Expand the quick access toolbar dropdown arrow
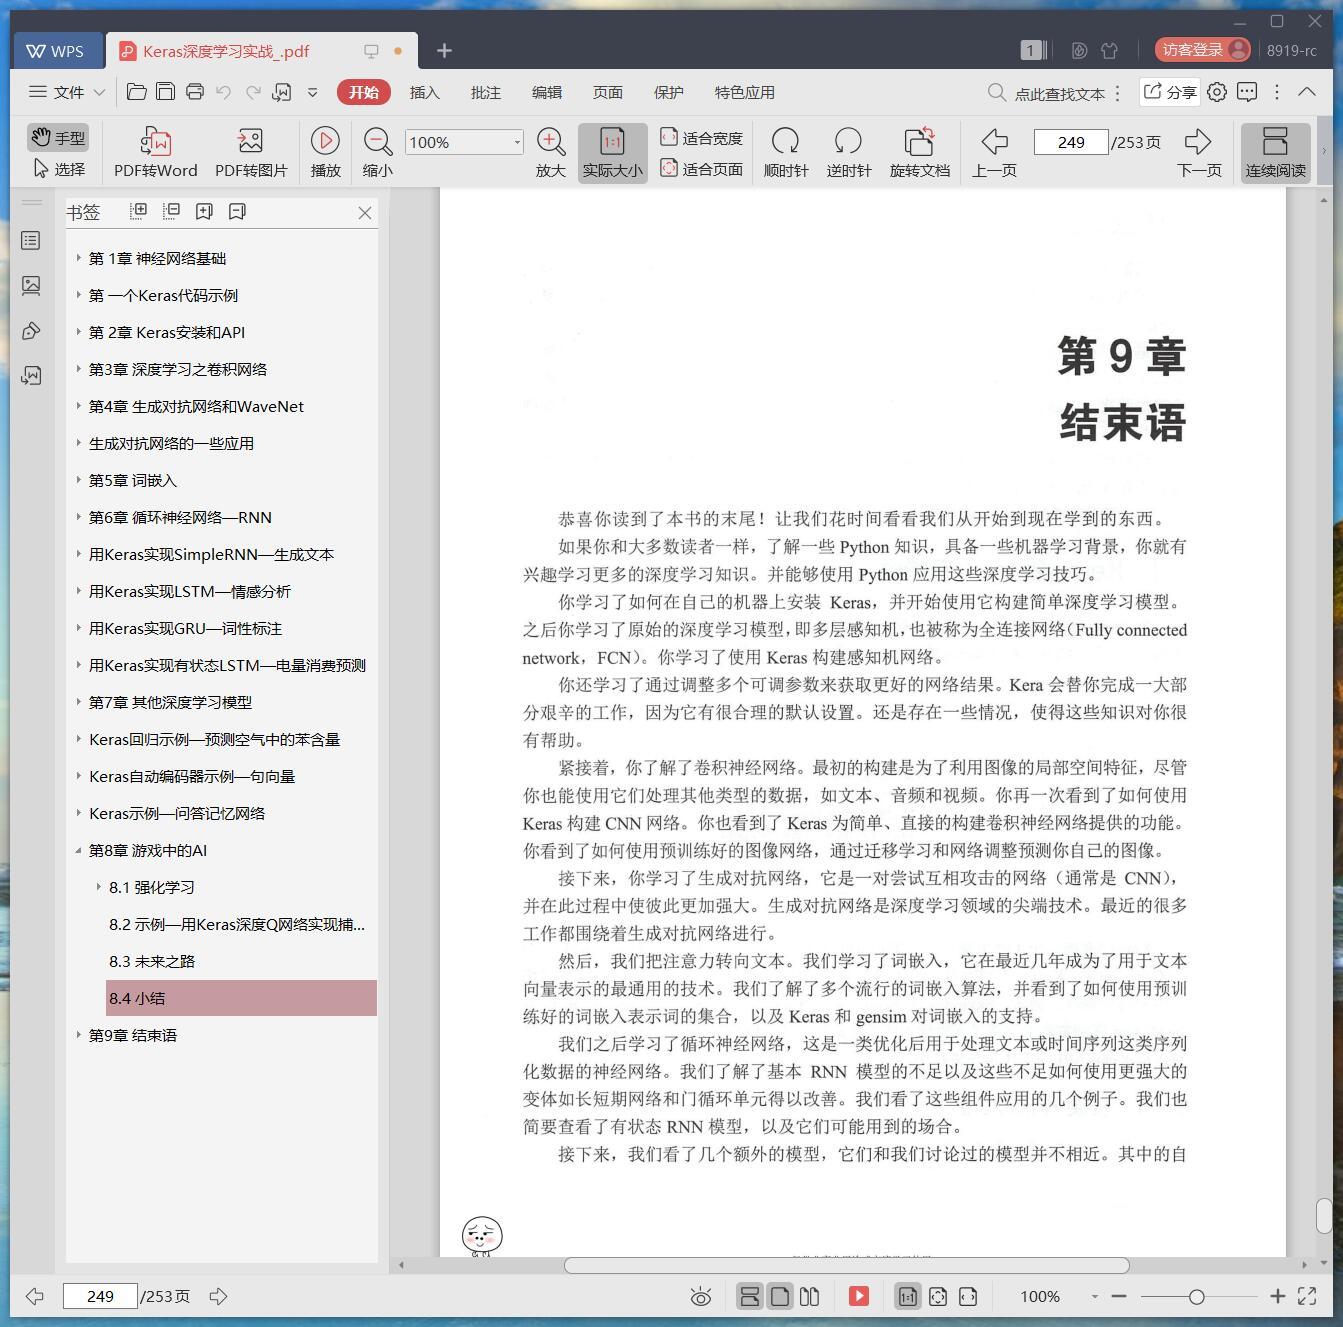Image resolution: width=1343 pixels, height=1327 pixels. [x=312, y=92]
